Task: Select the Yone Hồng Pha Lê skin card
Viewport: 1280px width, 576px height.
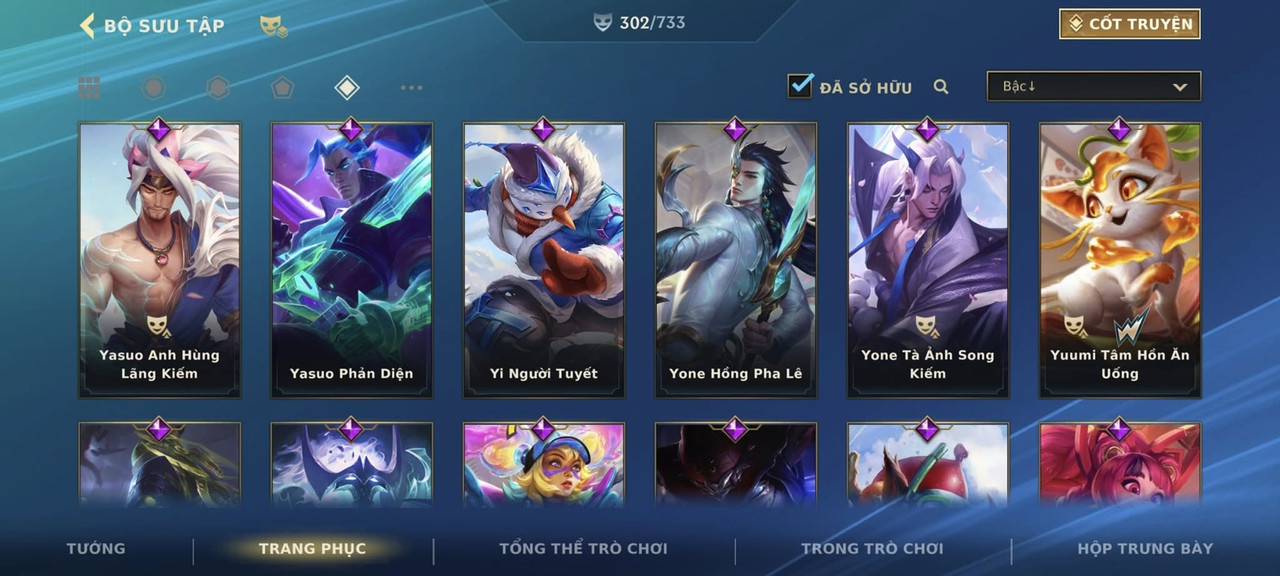Action: tap(736, 260)
